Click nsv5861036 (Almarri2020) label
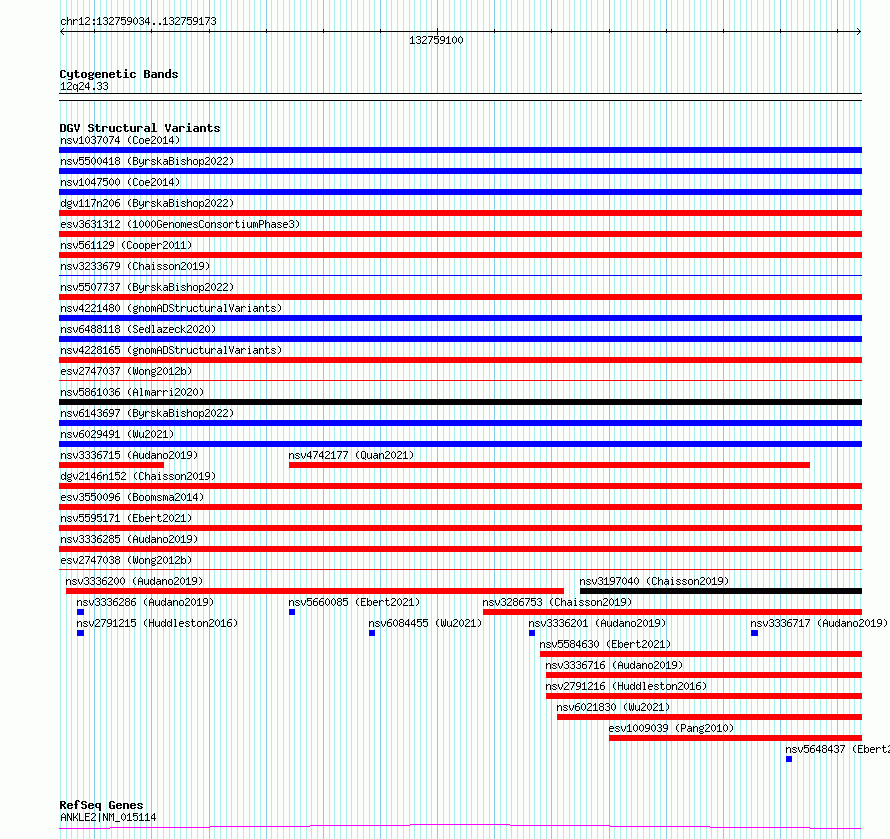This screenshot has height=839, width=890. point(132,392)
